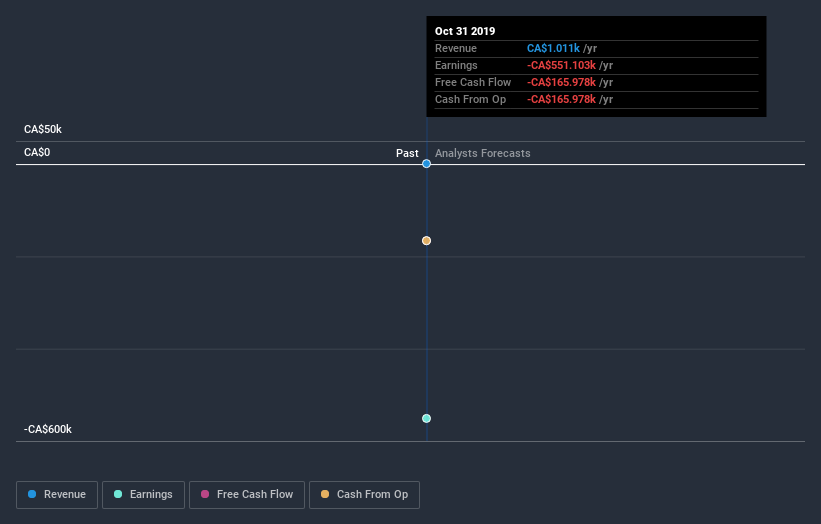Click the Oct 31 2019 tooltip date
Viewport: 821px width, 524px height.
pyautogui.click(x=465, y=31)
